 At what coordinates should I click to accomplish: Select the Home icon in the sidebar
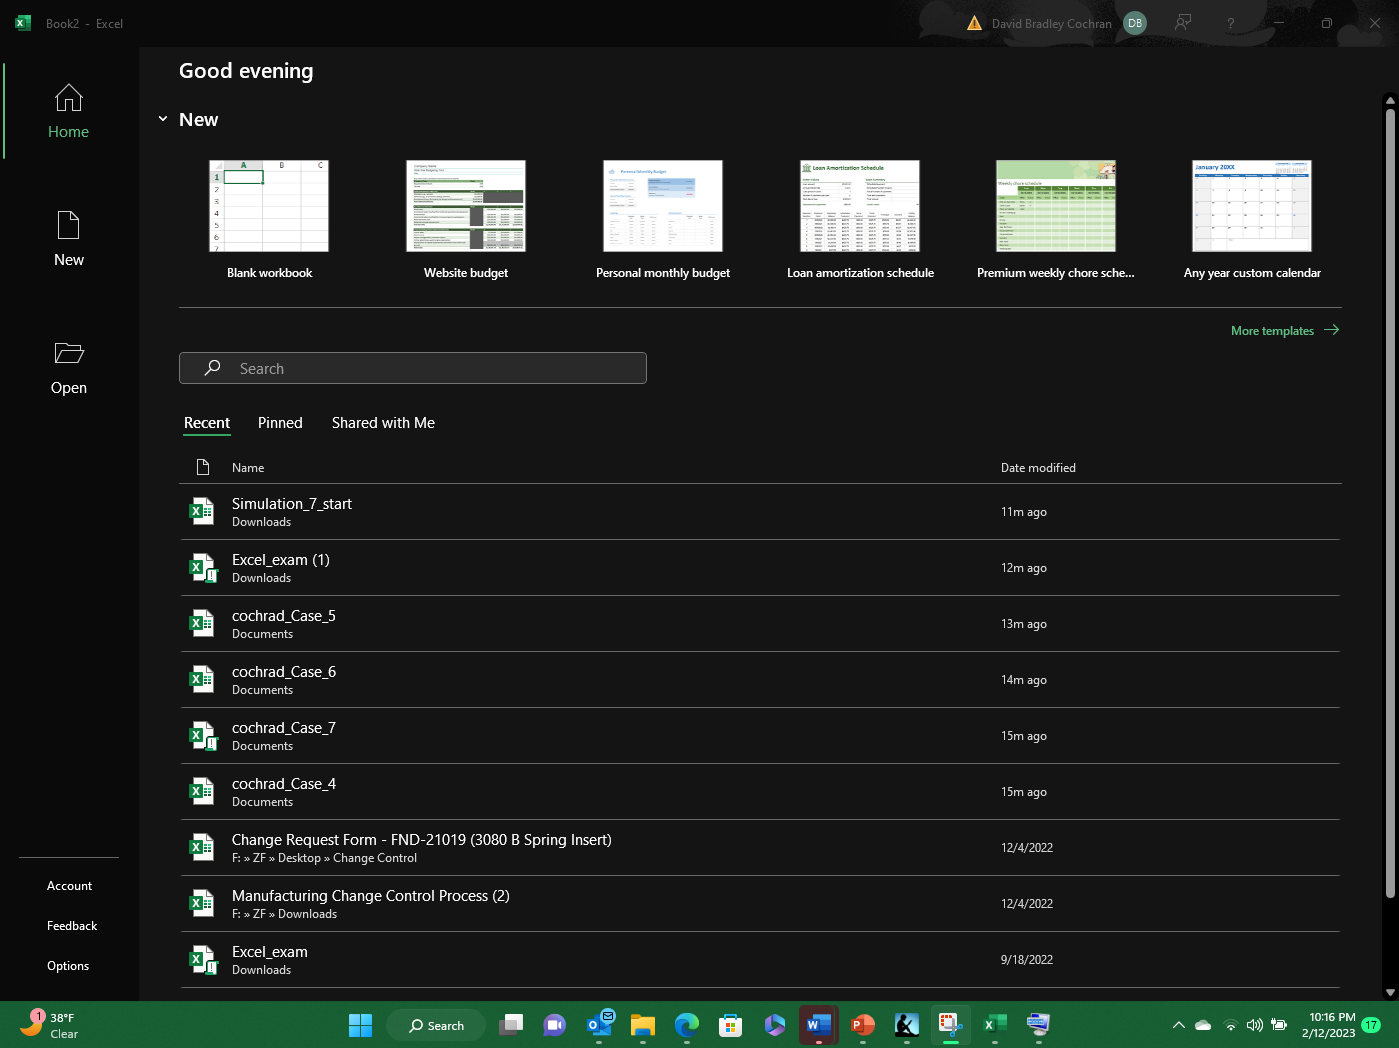point(68,110)
